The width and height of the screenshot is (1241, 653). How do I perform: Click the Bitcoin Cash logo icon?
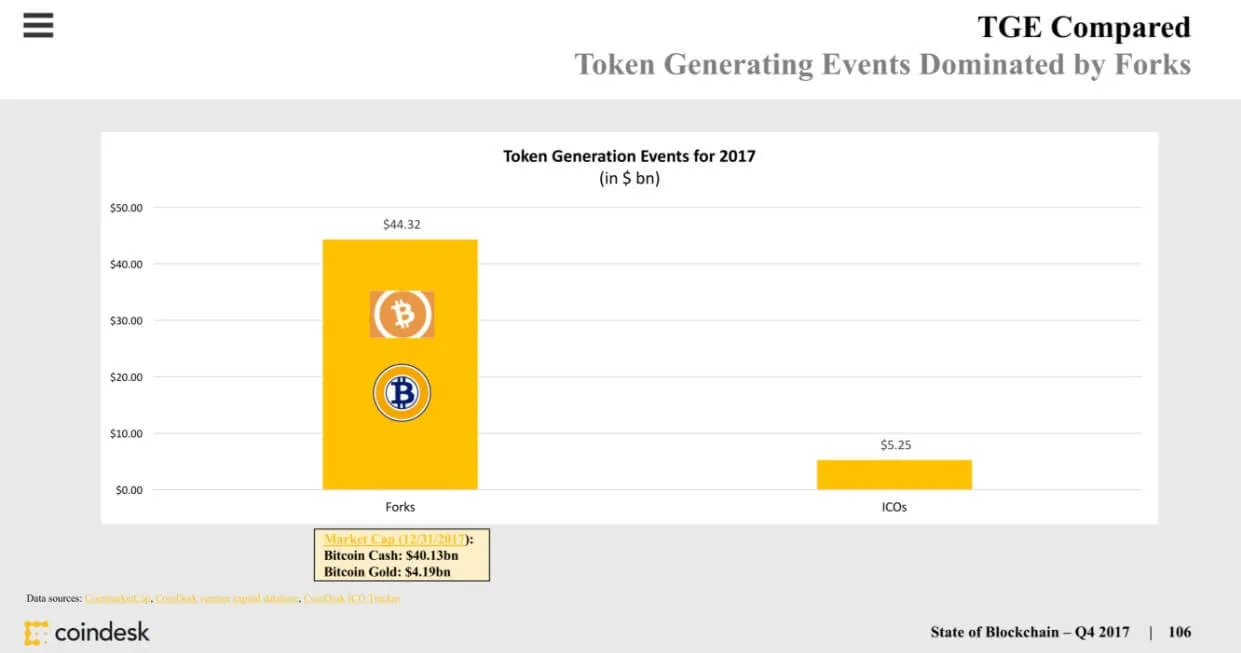[x=402, y=315]
